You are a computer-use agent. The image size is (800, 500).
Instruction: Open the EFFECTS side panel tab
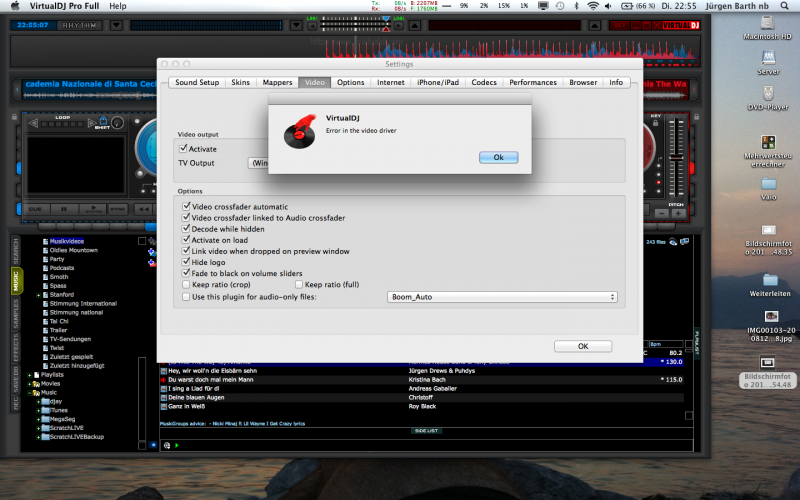tap(16, 347)
